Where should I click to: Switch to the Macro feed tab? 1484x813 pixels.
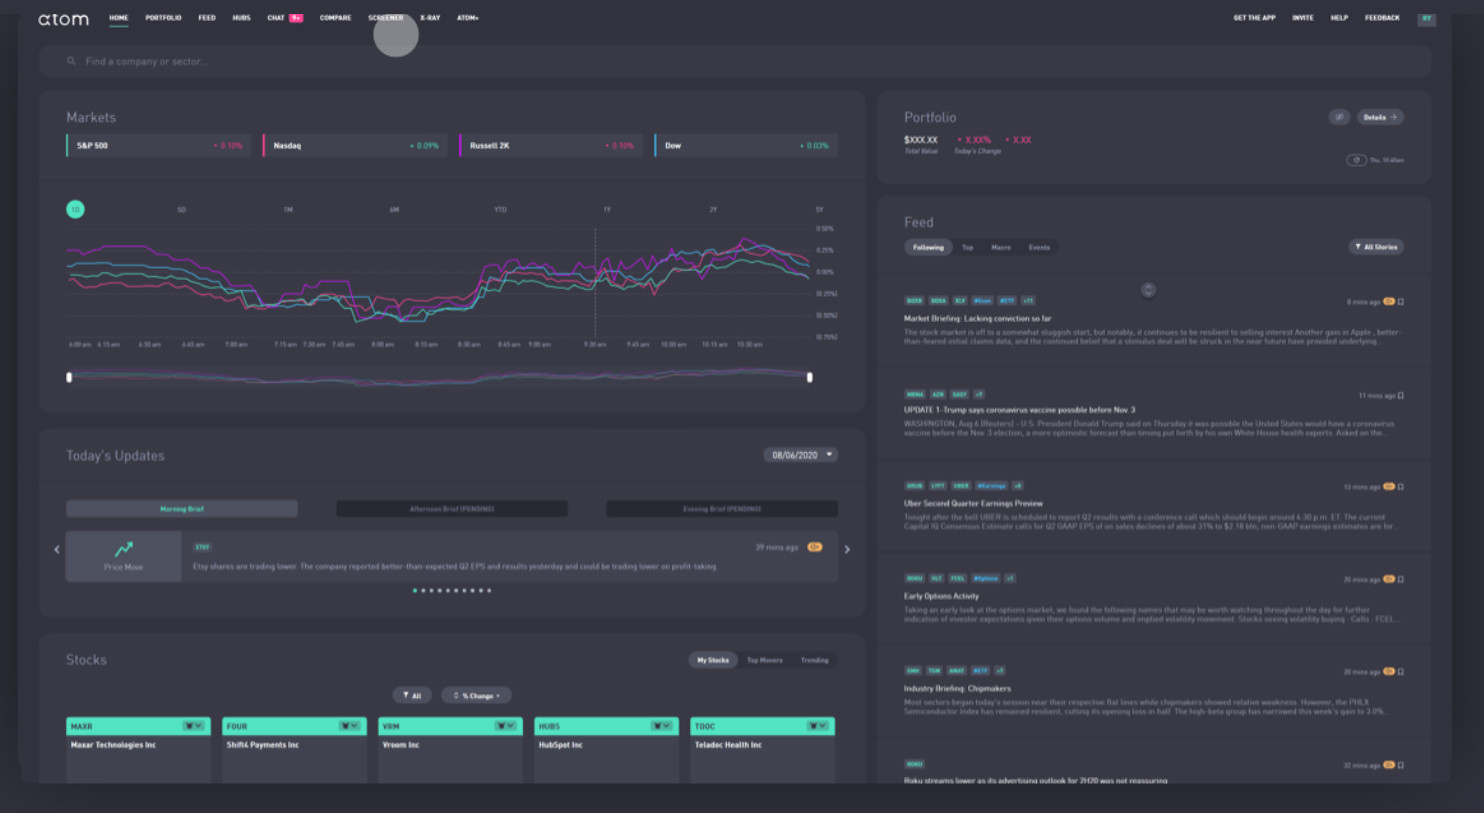[1000, 247]
